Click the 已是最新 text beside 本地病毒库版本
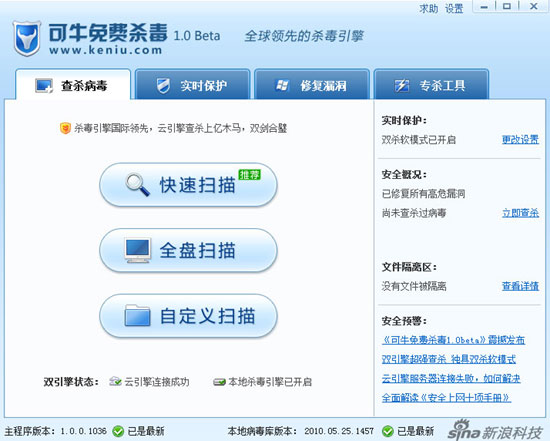The width and height of the screenshot is (550, 441). 415,431
